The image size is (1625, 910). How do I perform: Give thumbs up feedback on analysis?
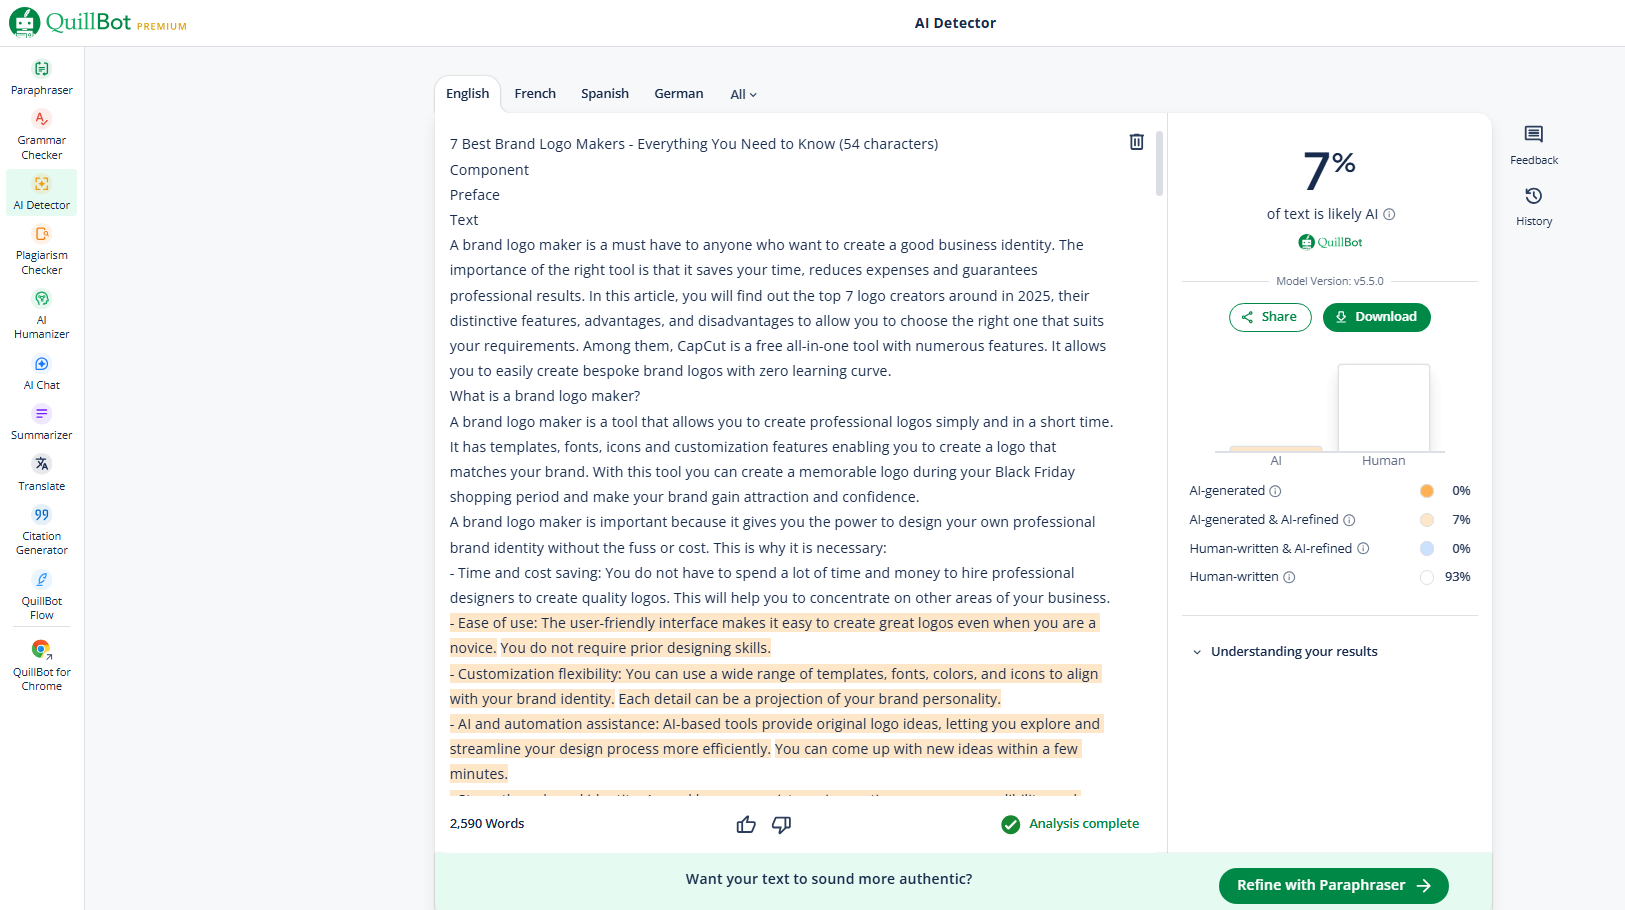coord(746,824)
